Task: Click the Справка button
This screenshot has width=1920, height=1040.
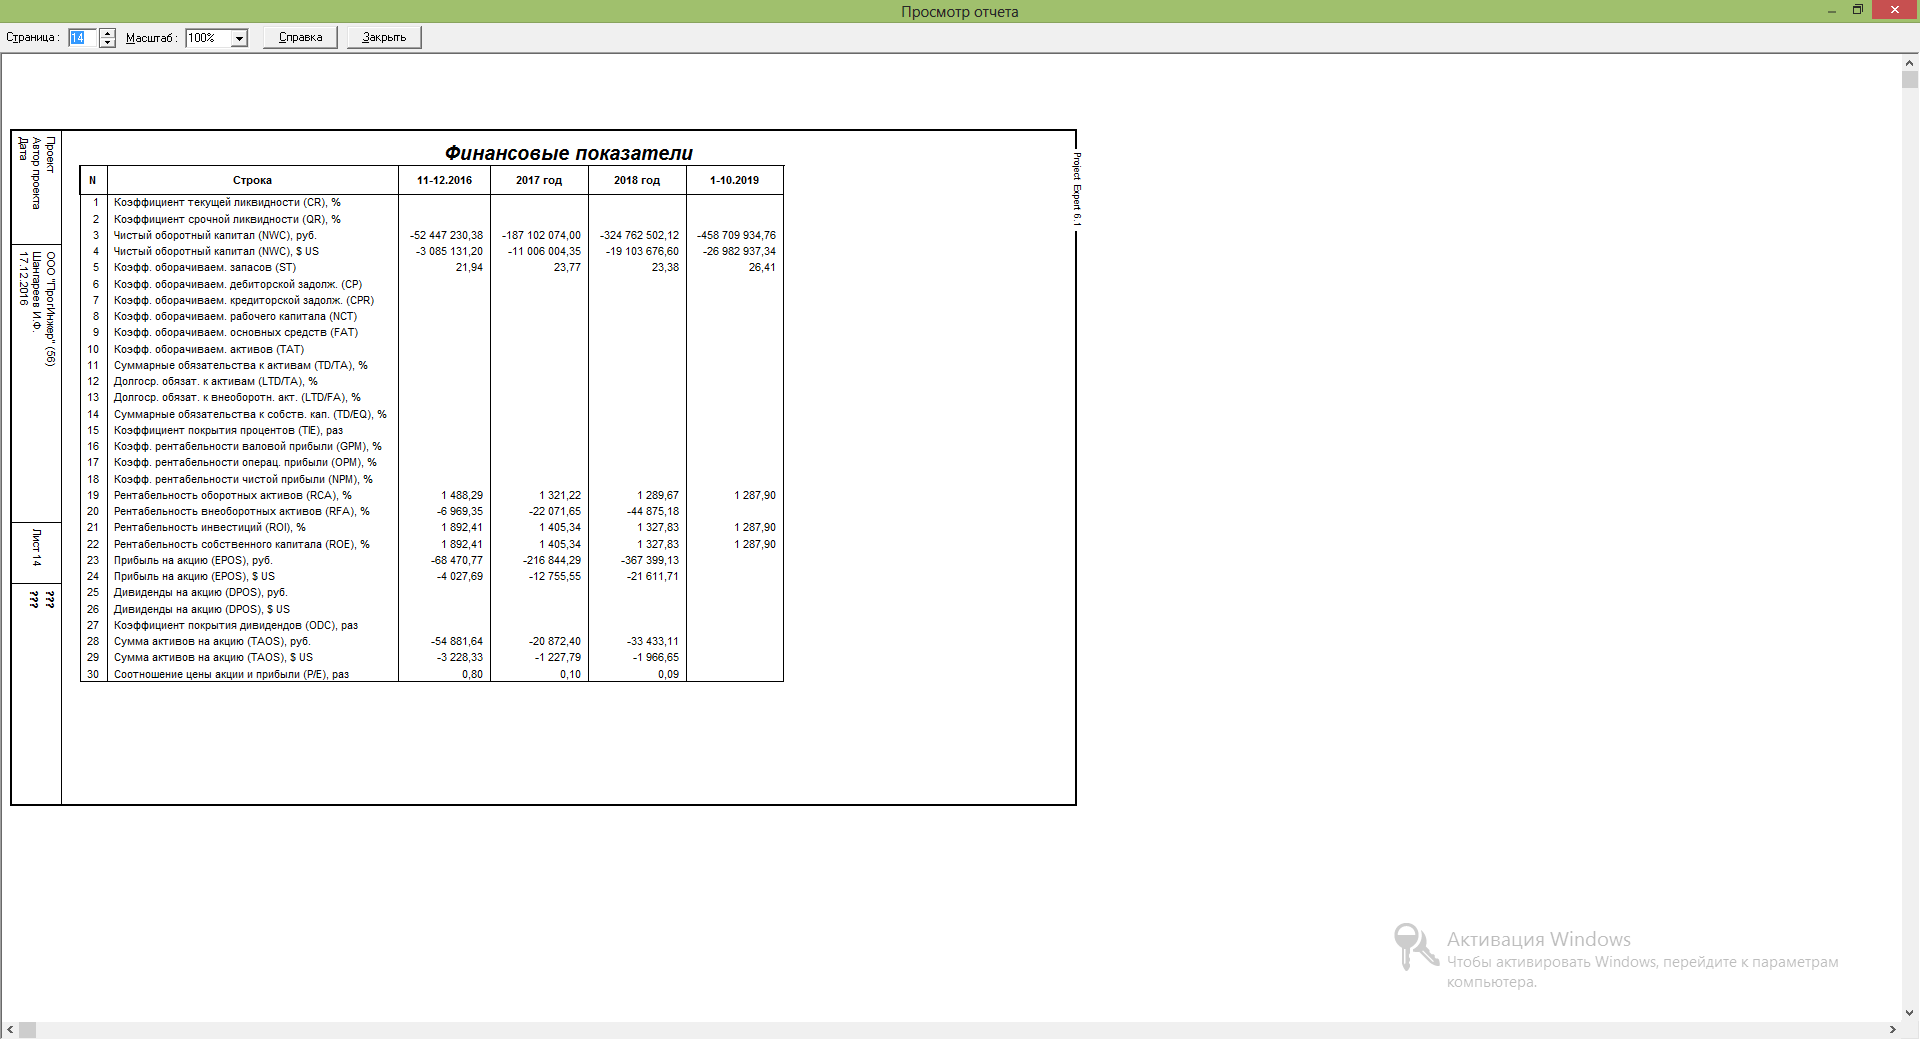Action: pos(300,37)
